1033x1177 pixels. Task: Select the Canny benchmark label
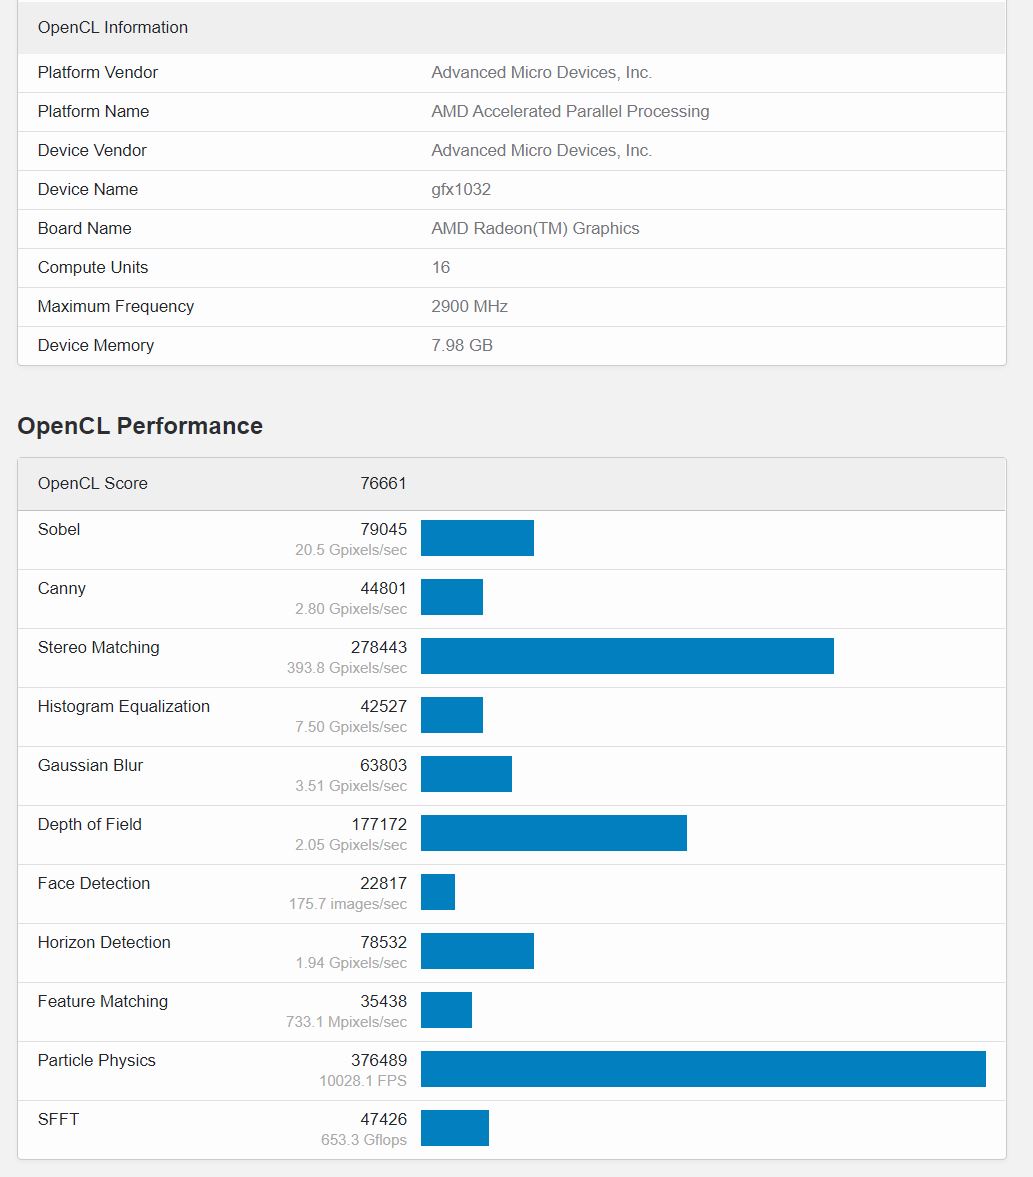(x=62, y=588)
